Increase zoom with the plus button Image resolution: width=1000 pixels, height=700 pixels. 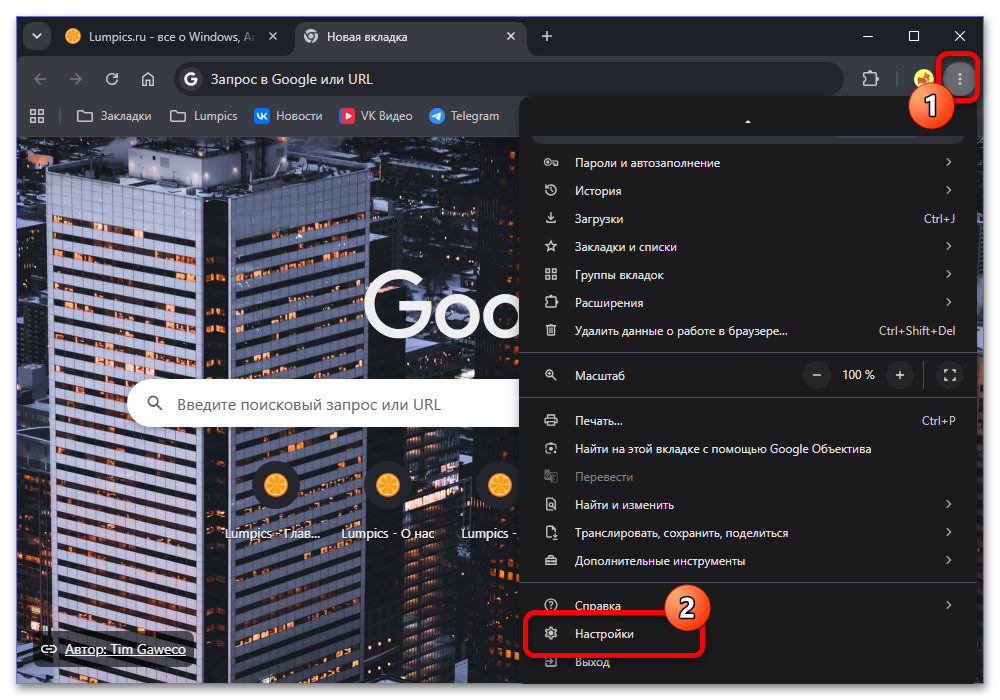pyautogui.click(x=900, y=375)
